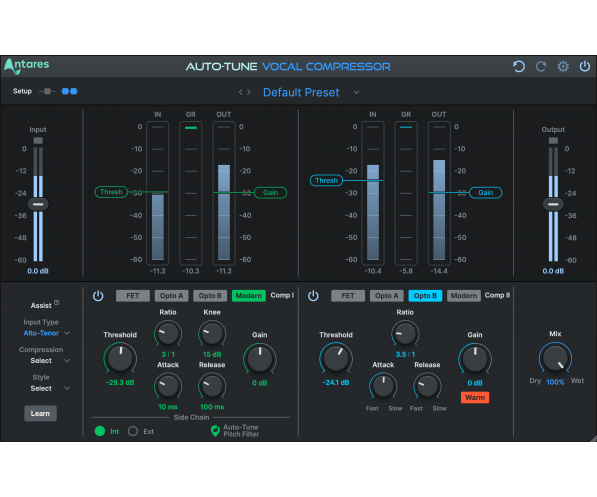
Task: Click Comp II Release knob
Action: point(427,386)
